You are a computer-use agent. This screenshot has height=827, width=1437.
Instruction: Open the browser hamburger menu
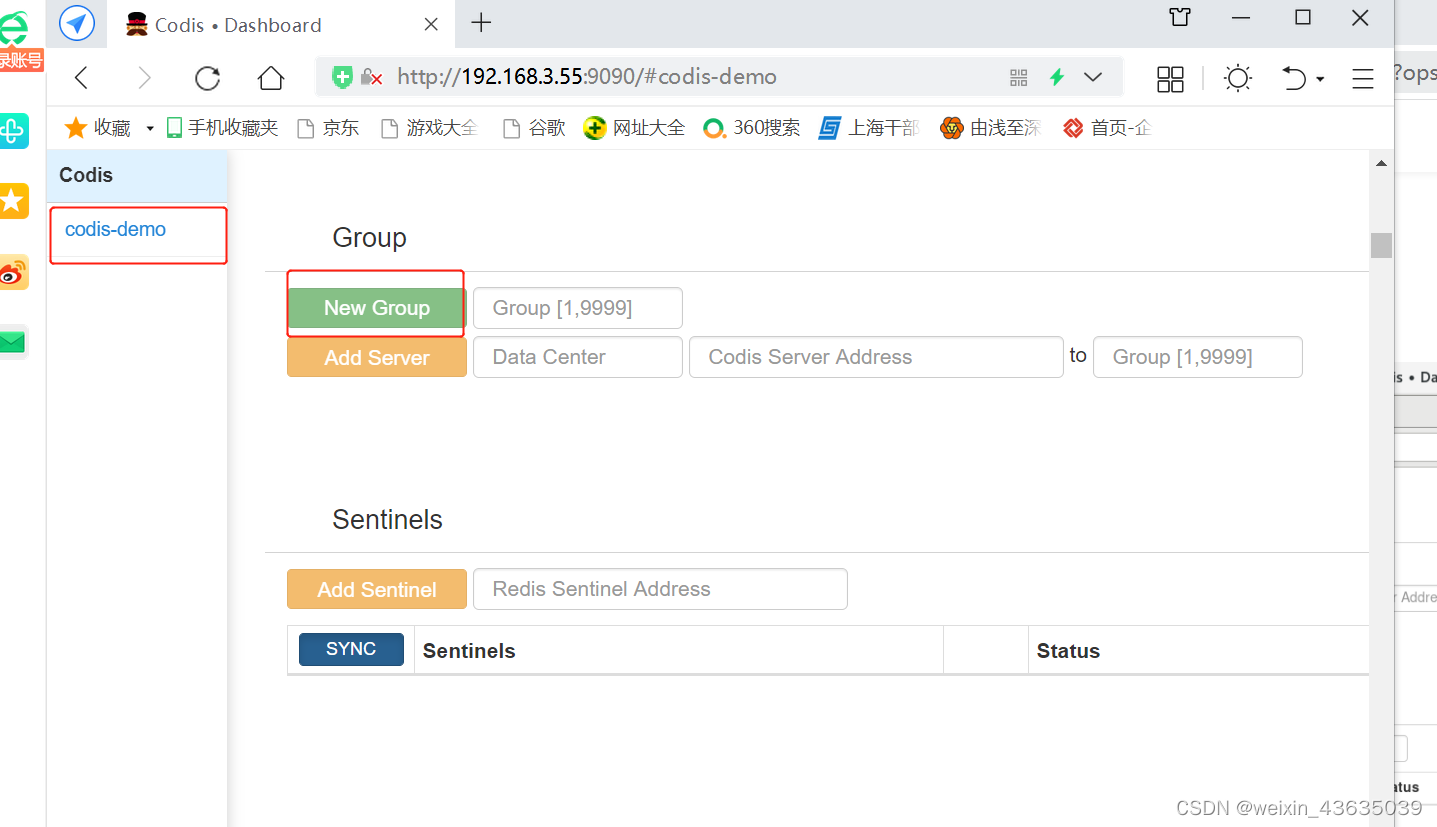[x=1362, y=78]
